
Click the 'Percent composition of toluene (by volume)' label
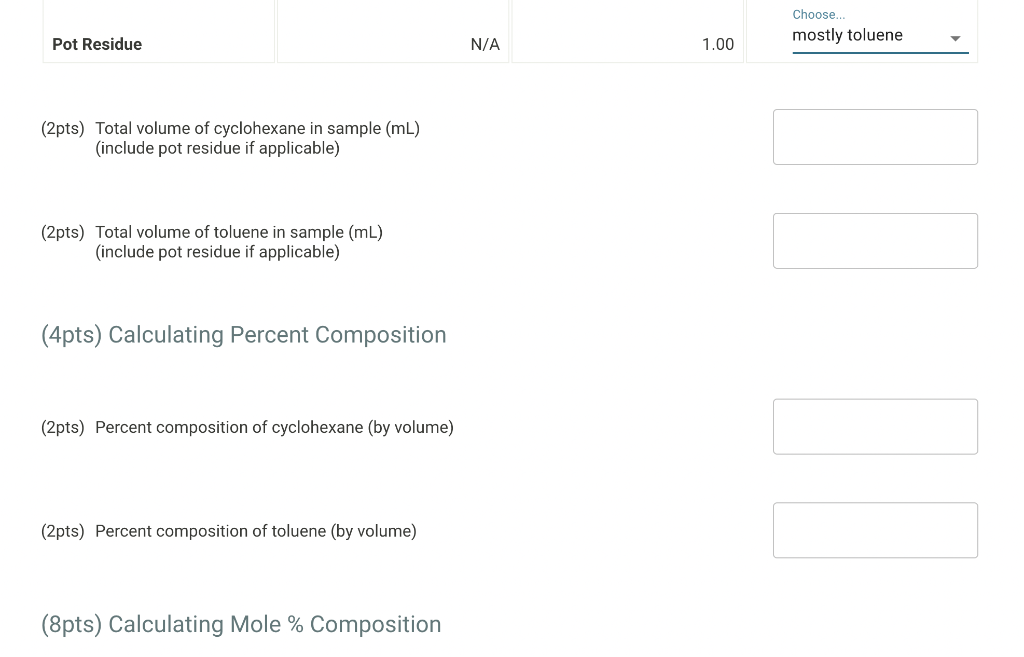click(x=255, y=531)
